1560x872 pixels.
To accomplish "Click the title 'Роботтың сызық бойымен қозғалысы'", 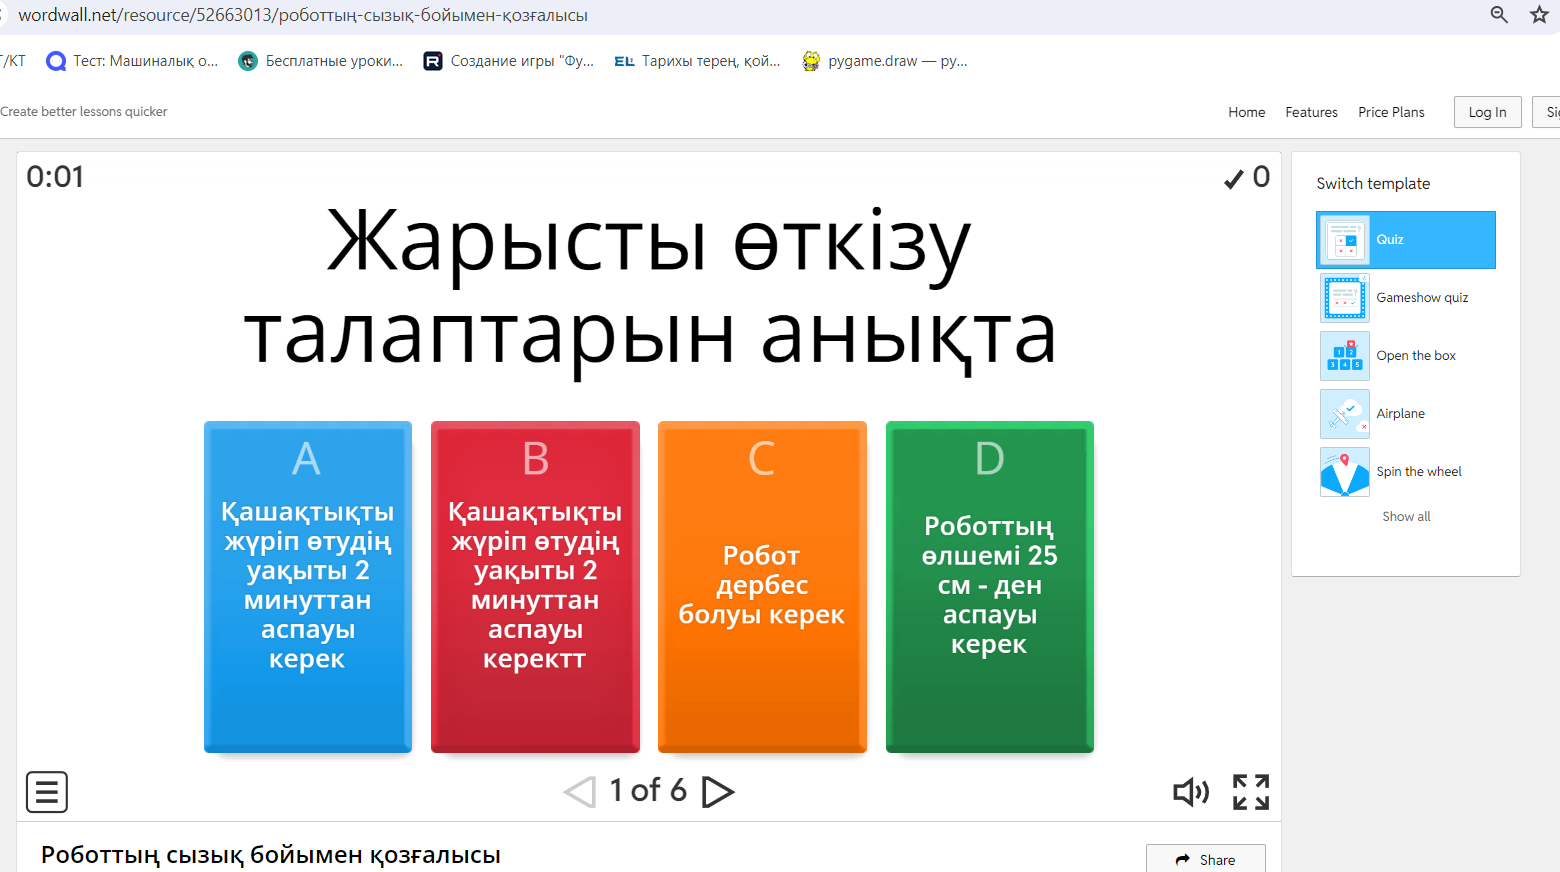I will (270, 855).
